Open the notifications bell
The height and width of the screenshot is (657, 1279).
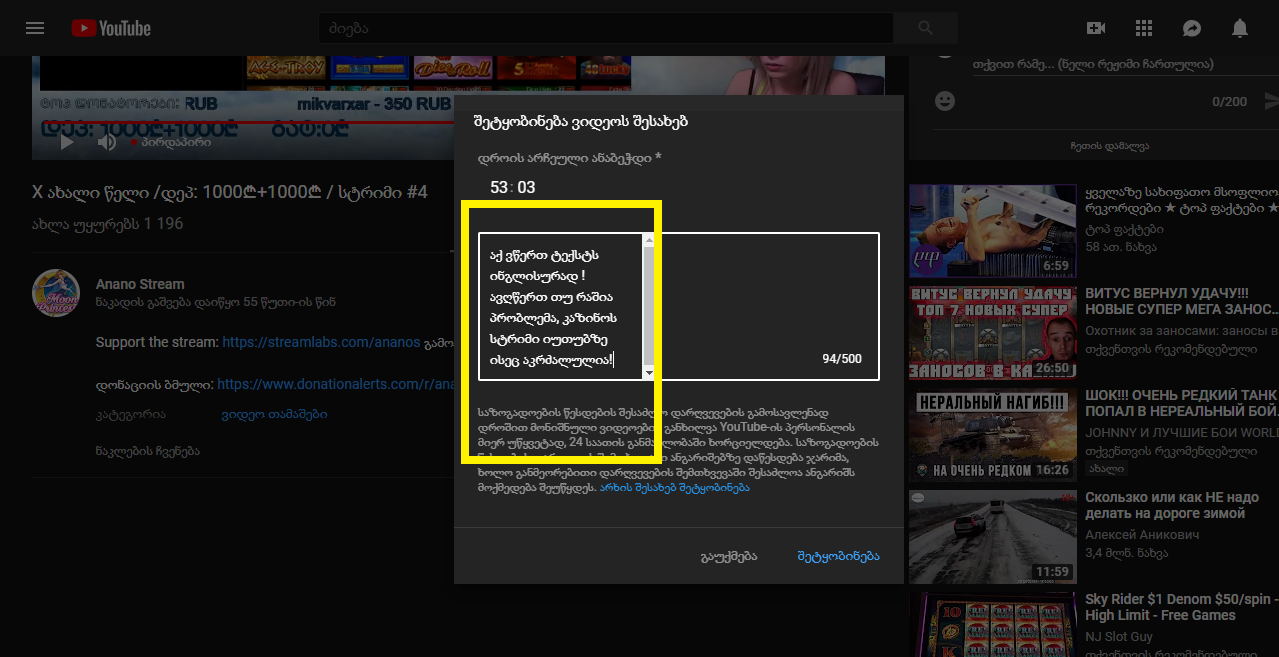(x=1240, y=28)
